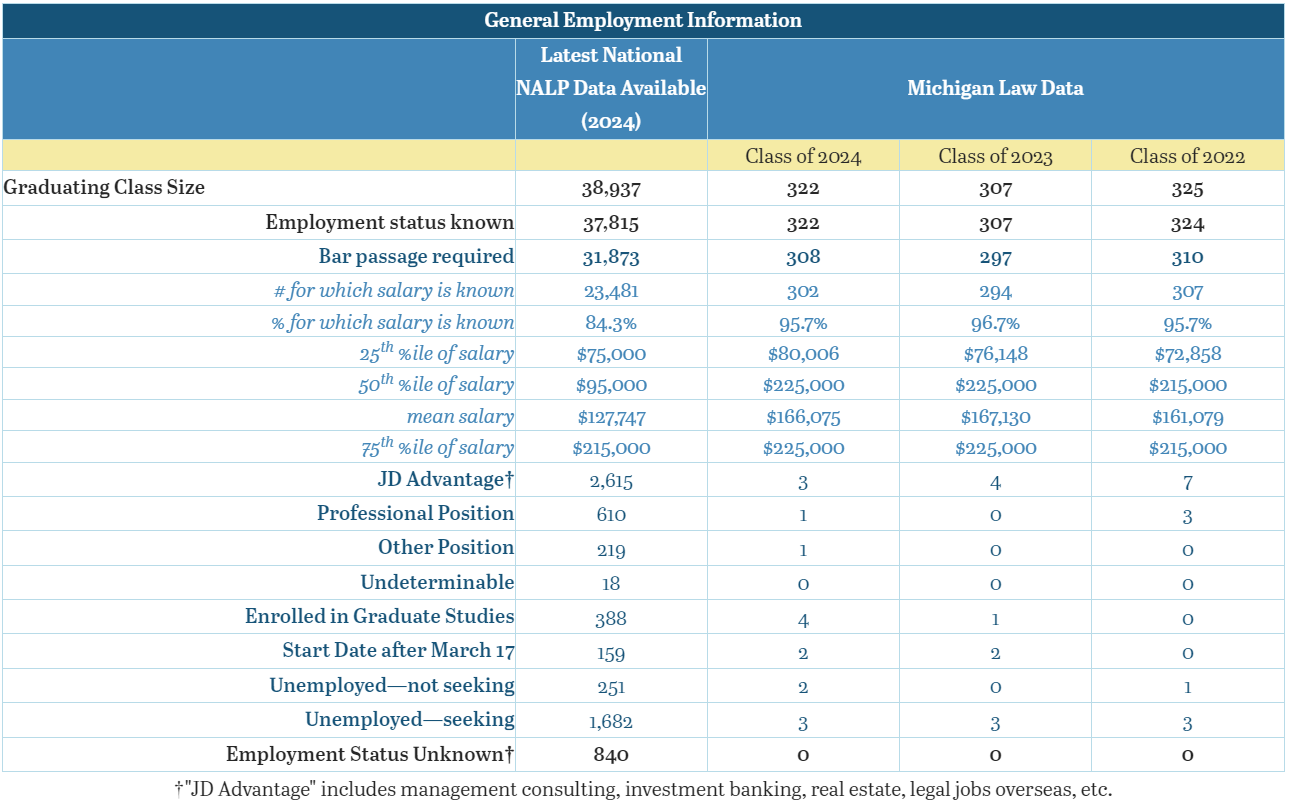Click the national late start value 159
Image resolution: width=1289 pixels, height=811 pixels.
point(611,654)
